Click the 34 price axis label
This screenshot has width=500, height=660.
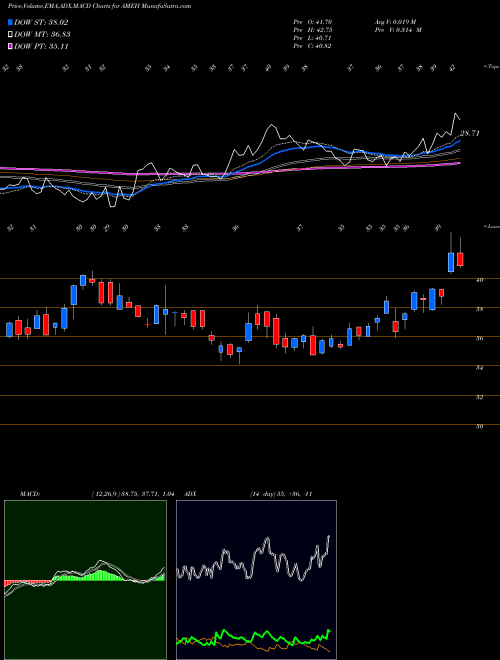point(479,367)
